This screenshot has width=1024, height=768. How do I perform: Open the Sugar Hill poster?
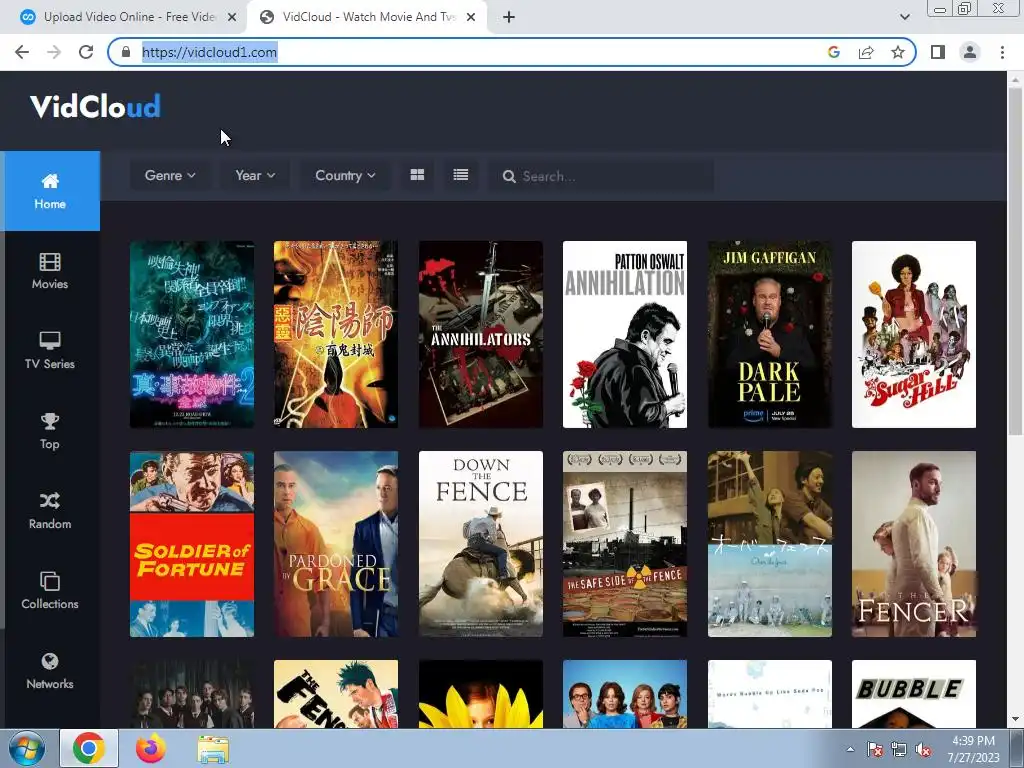coord(914,334)
